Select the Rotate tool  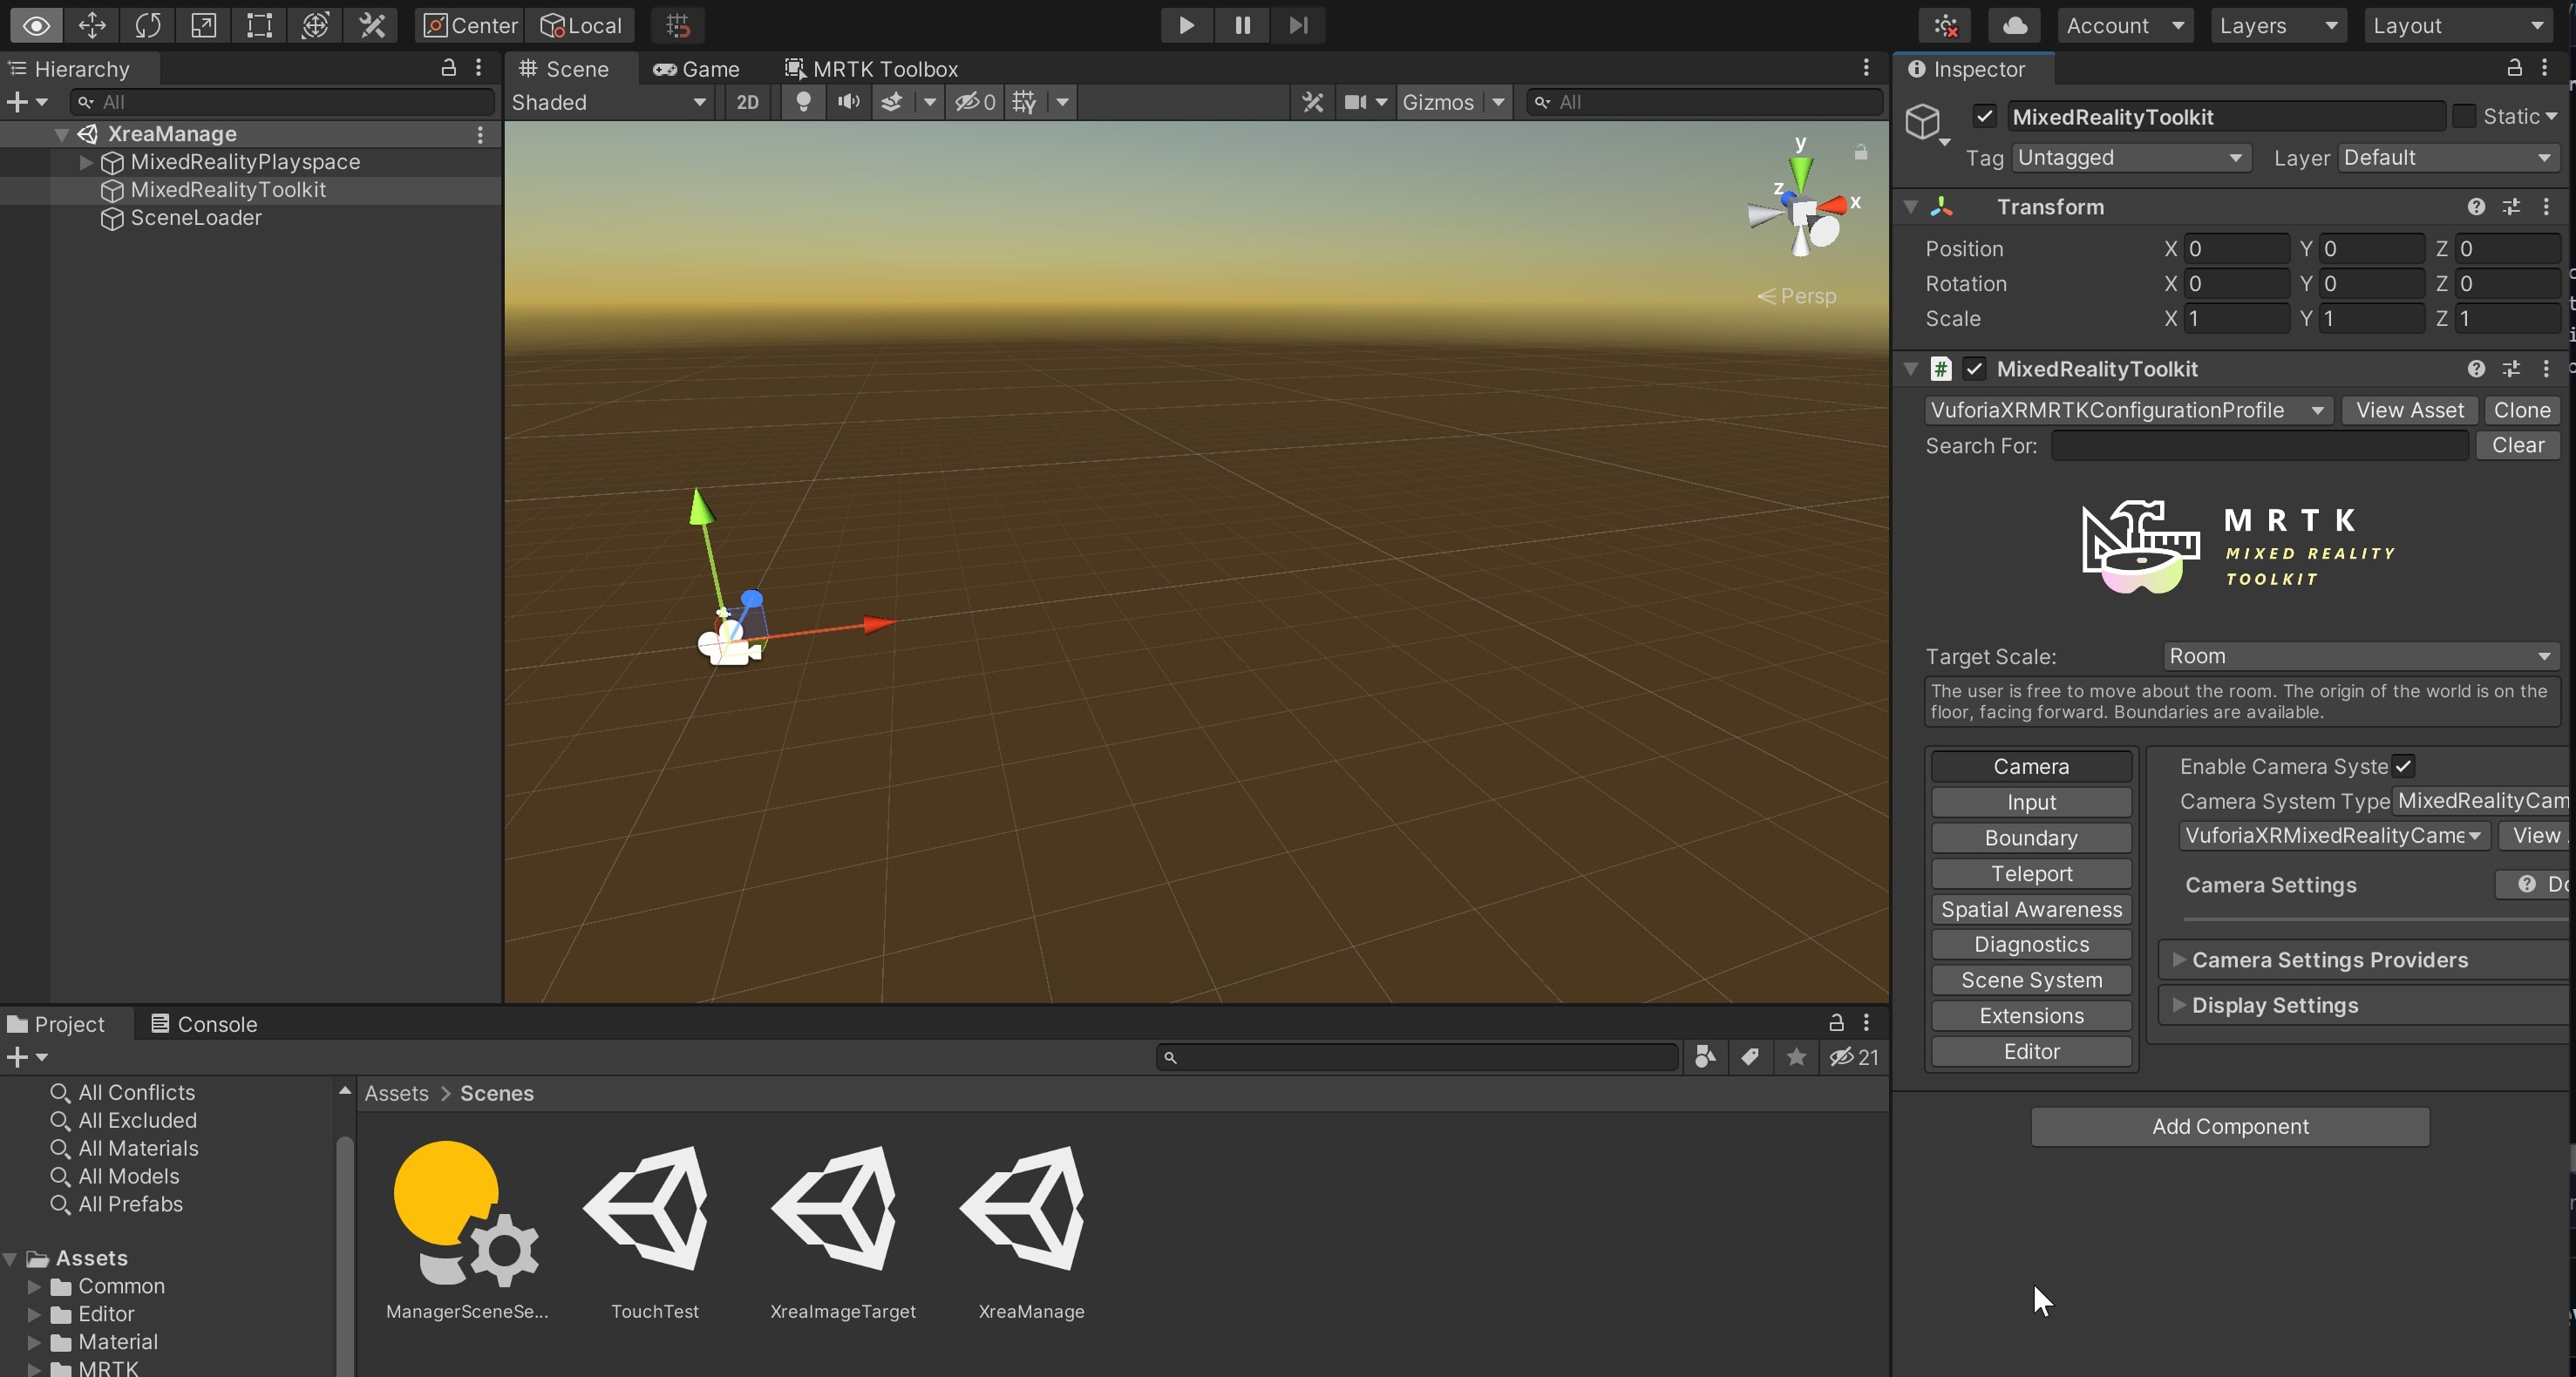coord(148,25)
